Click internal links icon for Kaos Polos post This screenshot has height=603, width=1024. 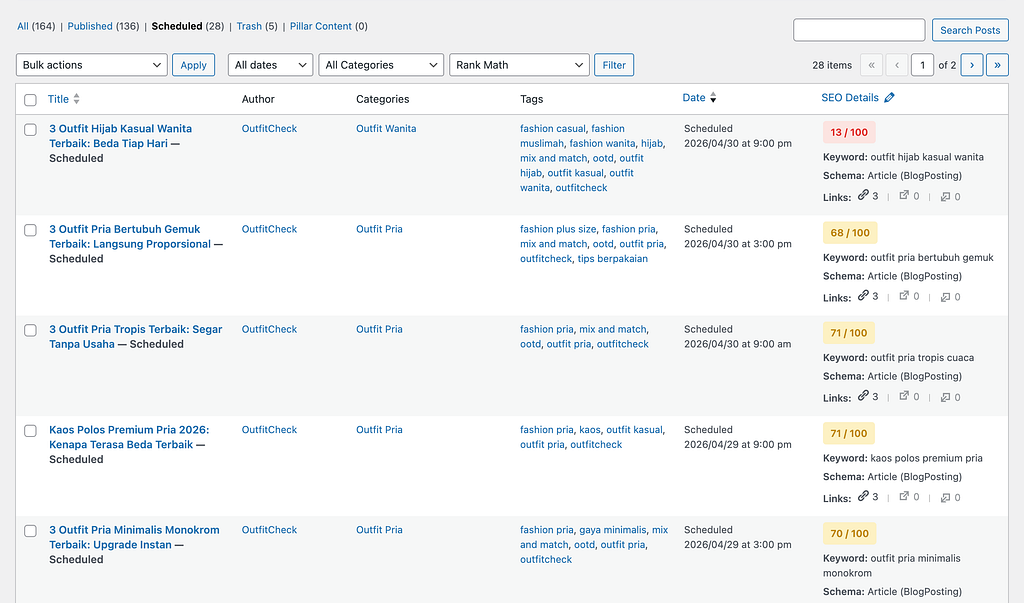[x=863, y=496]
